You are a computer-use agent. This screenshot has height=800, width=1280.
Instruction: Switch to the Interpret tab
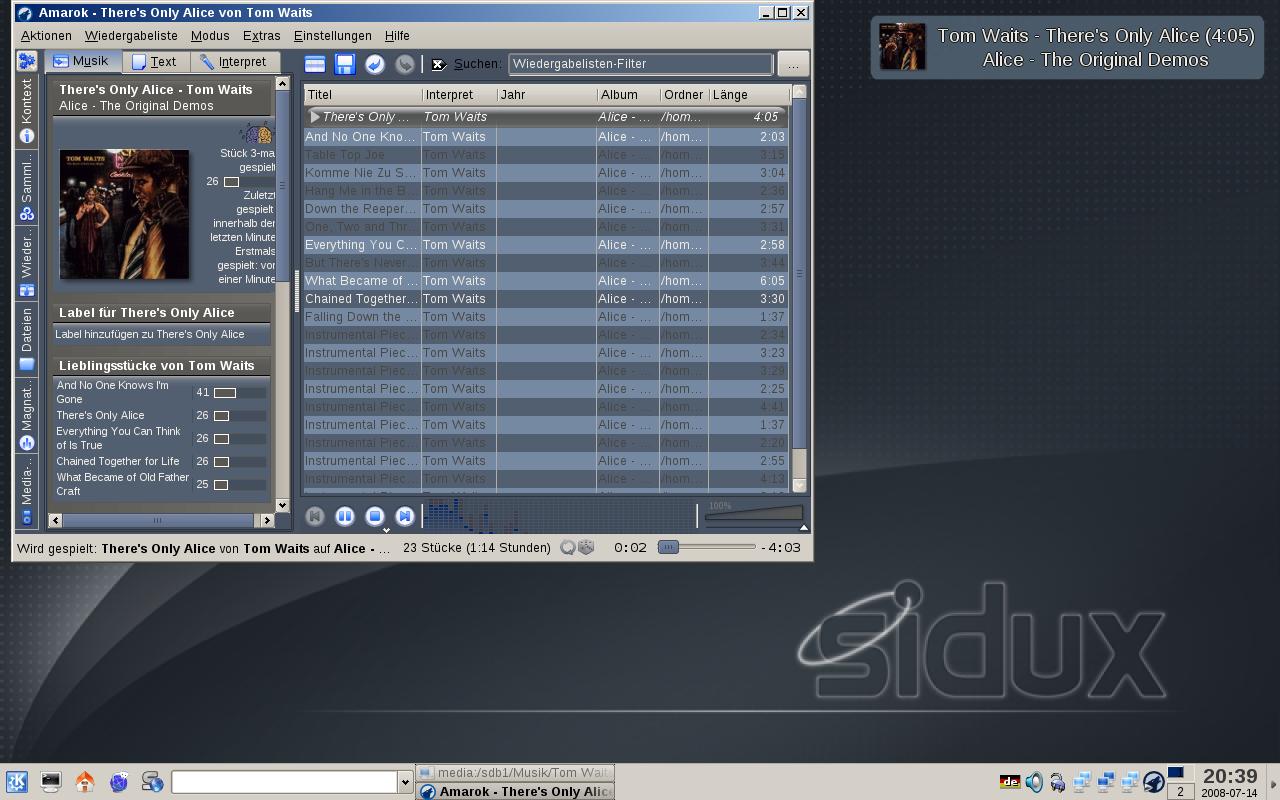[x=233, y=61]
